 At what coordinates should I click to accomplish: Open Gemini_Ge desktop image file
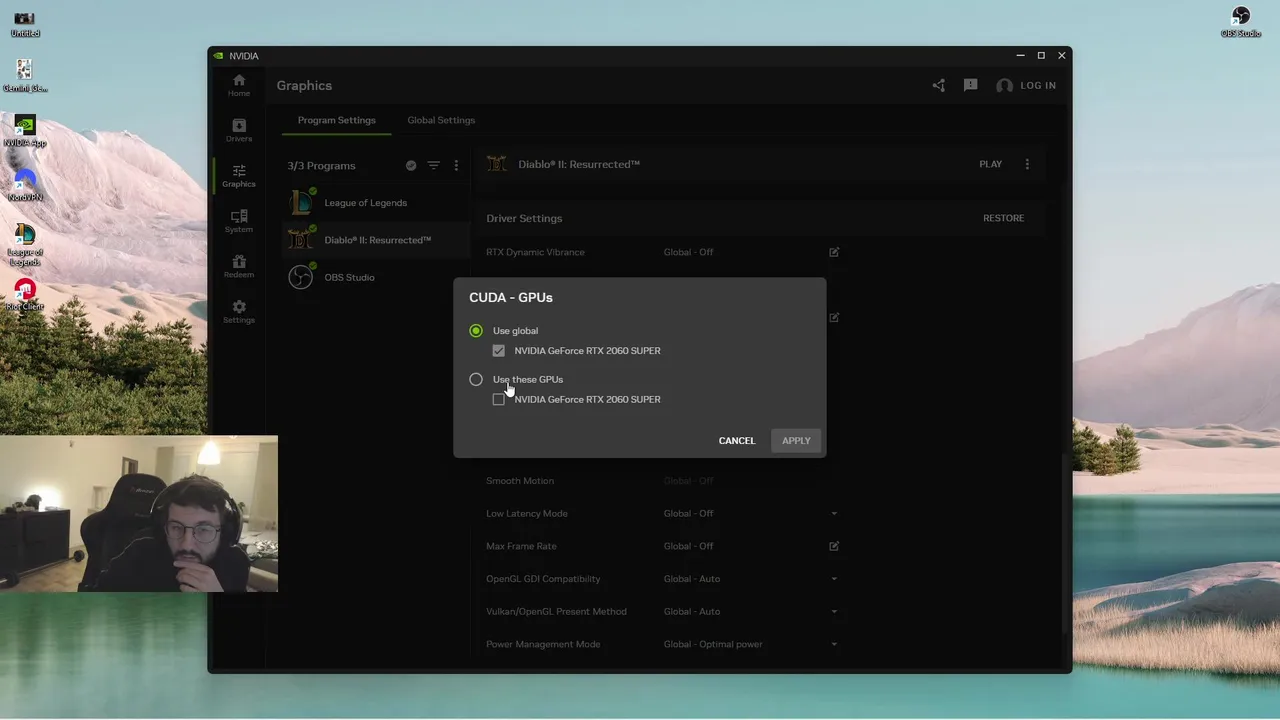point(25,76)
